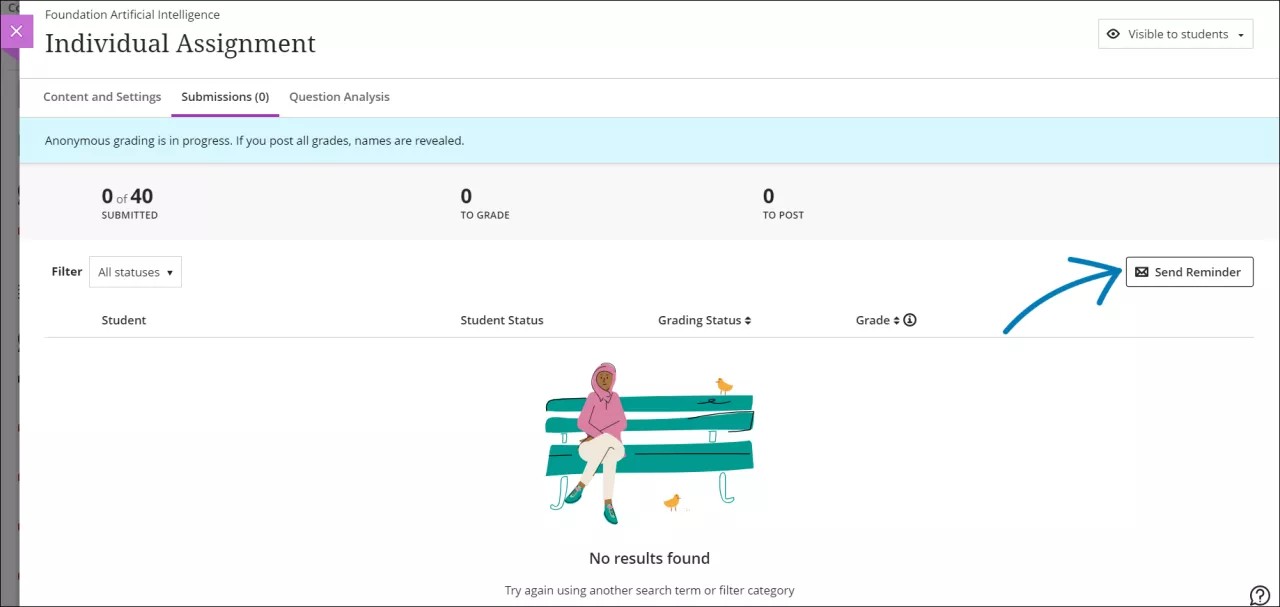Click the eye icon on Visible to students
Viewport: 1280px width, 607px height.
[1113, 33]
